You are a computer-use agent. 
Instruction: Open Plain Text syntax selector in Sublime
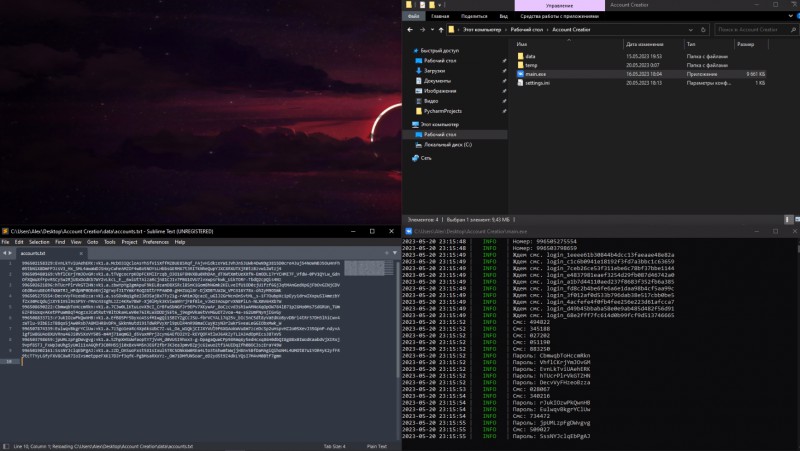[x=377, y=446]
